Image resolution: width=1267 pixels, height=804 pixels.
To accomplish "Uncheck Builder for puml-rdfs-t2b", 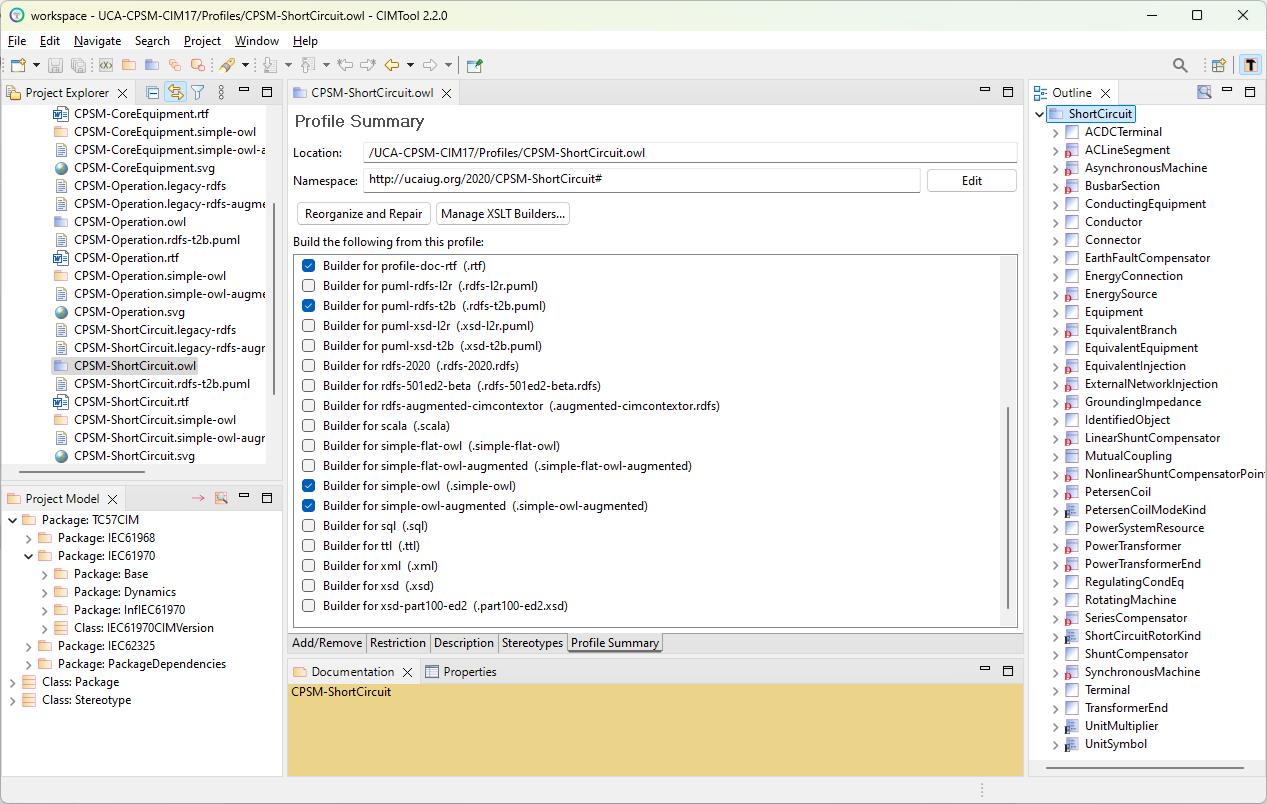I will (x=308, y=305).
